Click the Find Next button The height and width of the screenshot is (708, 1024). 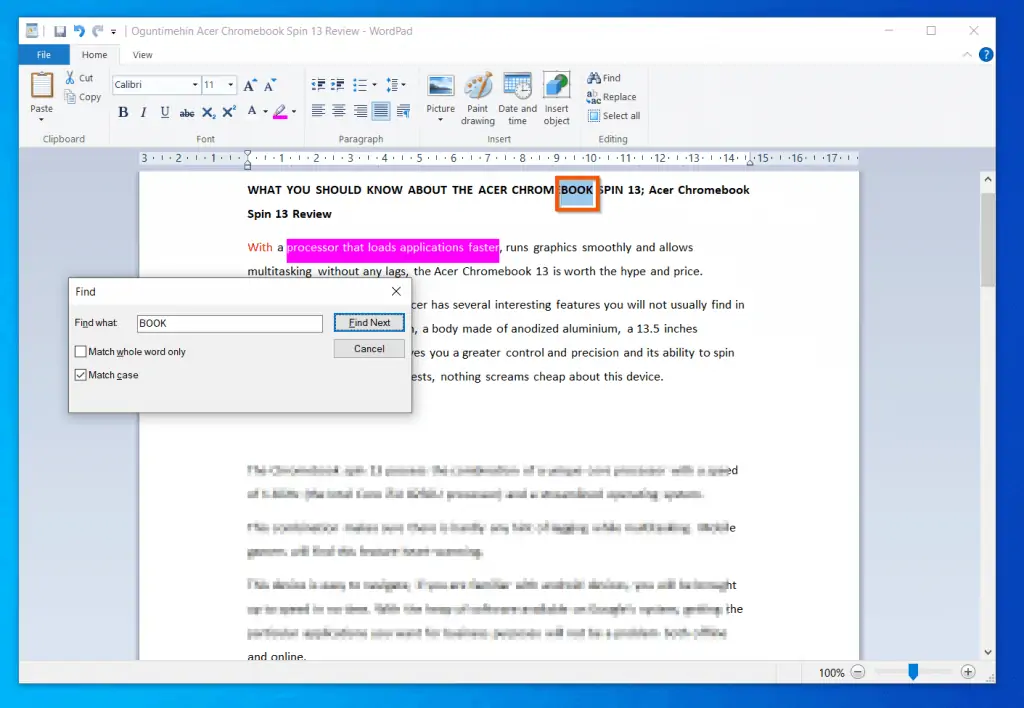coord(369,323)
